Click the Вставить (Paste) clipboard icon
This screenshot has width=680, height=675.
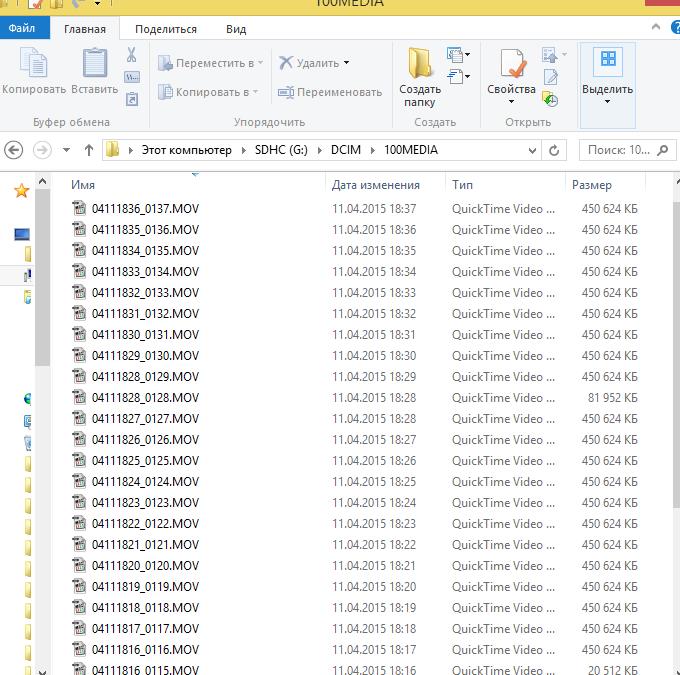point(96,65)
